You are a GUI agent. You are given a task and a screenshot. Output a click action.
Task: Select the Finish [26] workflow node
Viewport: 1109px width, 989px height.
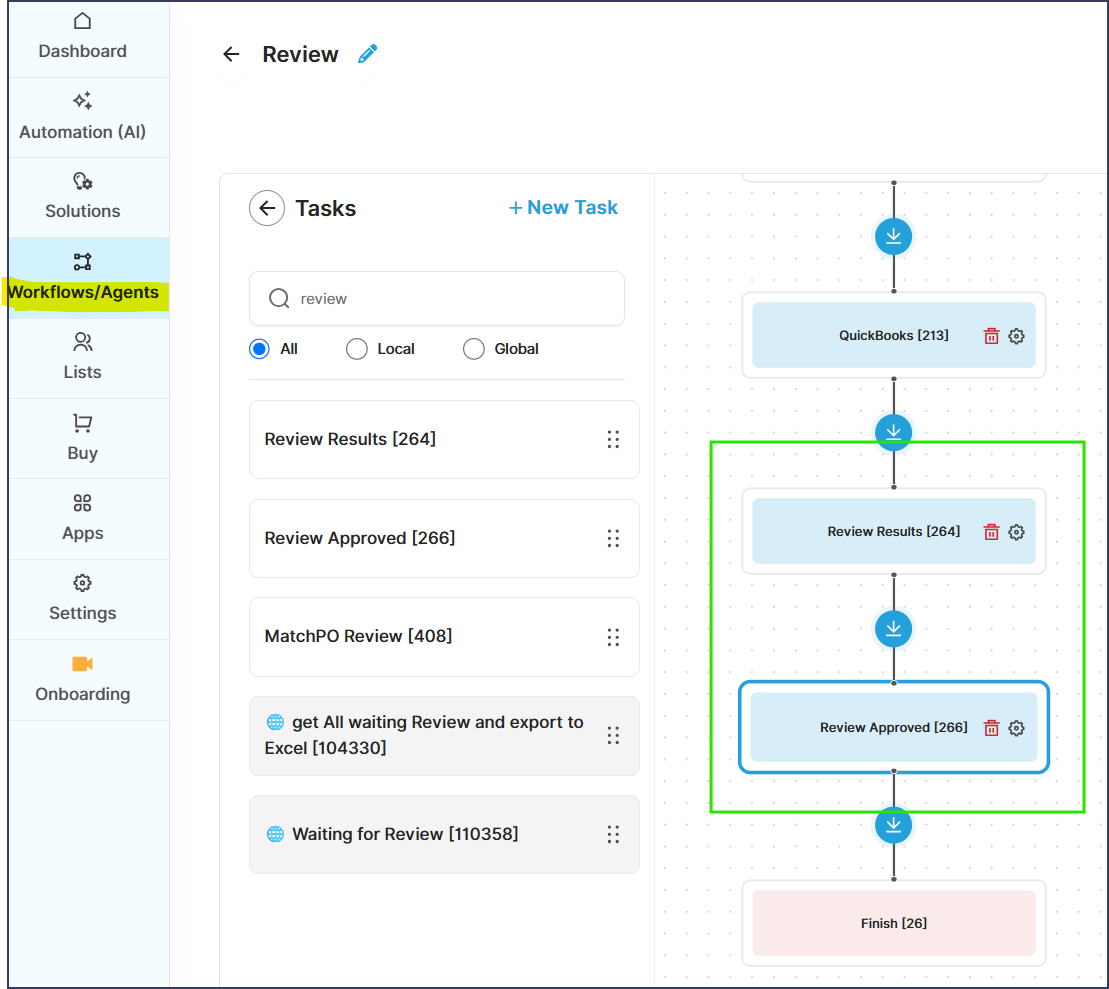pos(894,923)
